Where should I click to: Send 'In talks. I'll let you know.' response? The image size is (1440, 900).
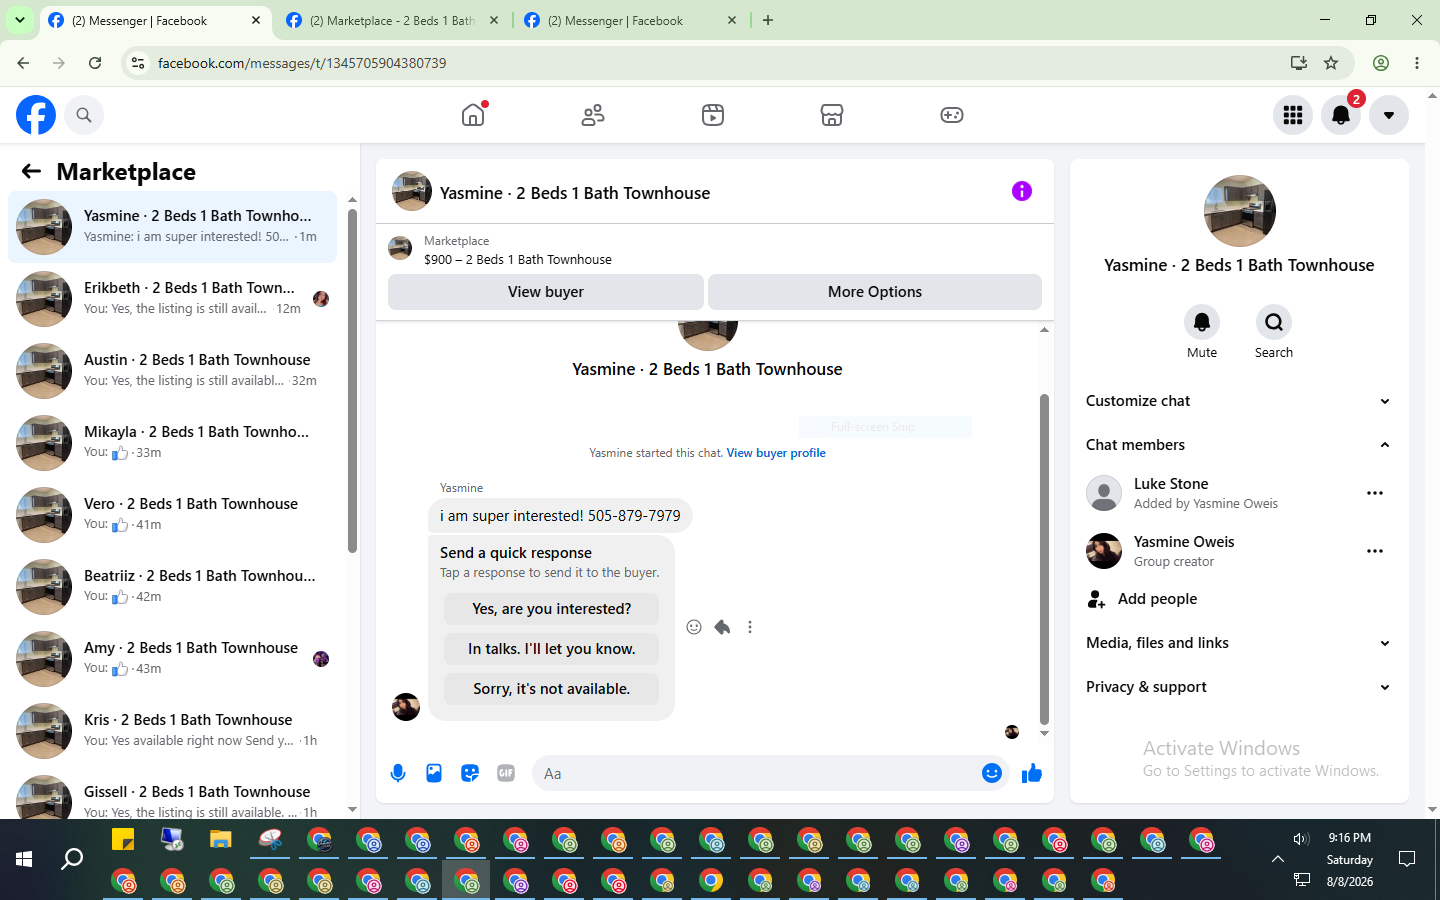pyautogui.click(x=552, y=649)
